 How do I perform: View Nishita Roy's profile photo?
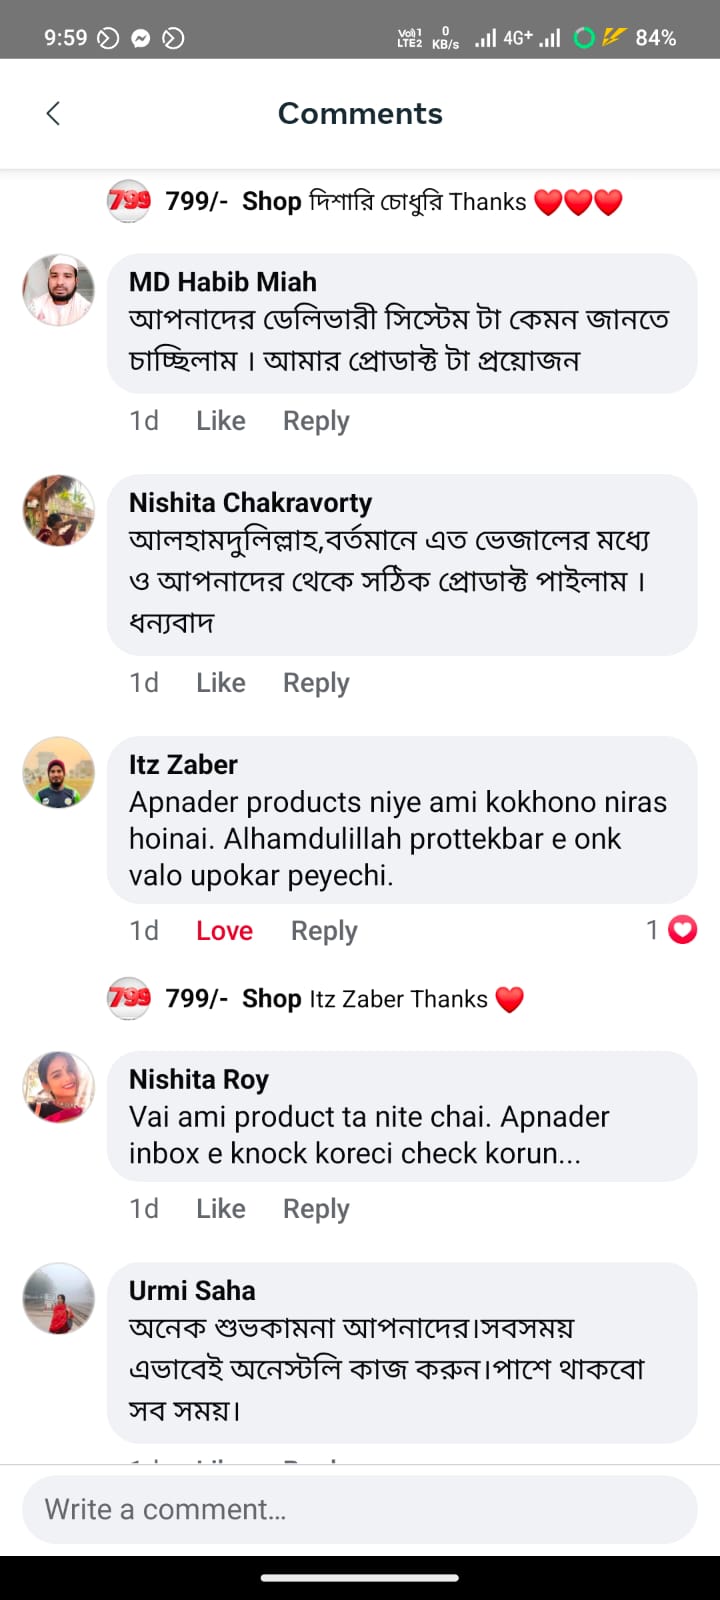pos(59,1087)
